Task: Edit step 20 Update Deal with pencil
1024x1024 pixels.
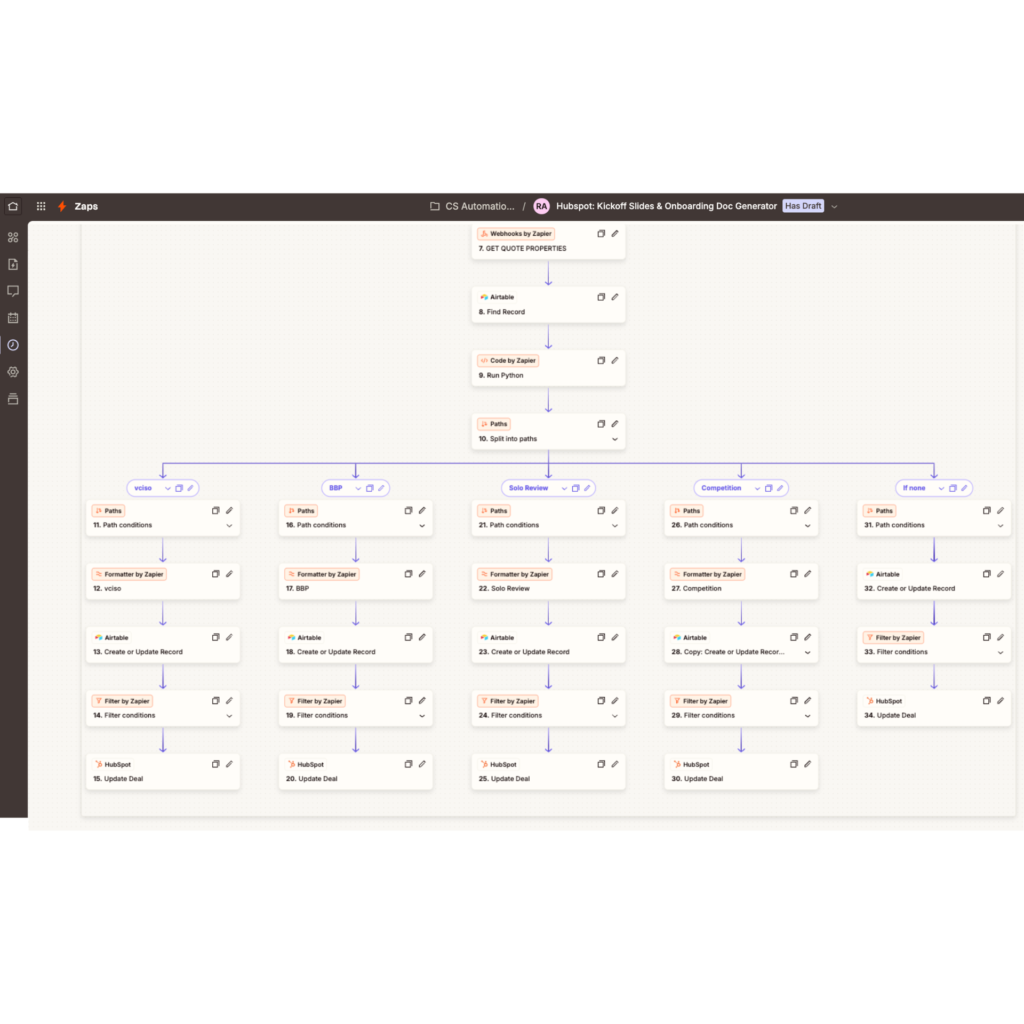Action: [x=422, y=763]
